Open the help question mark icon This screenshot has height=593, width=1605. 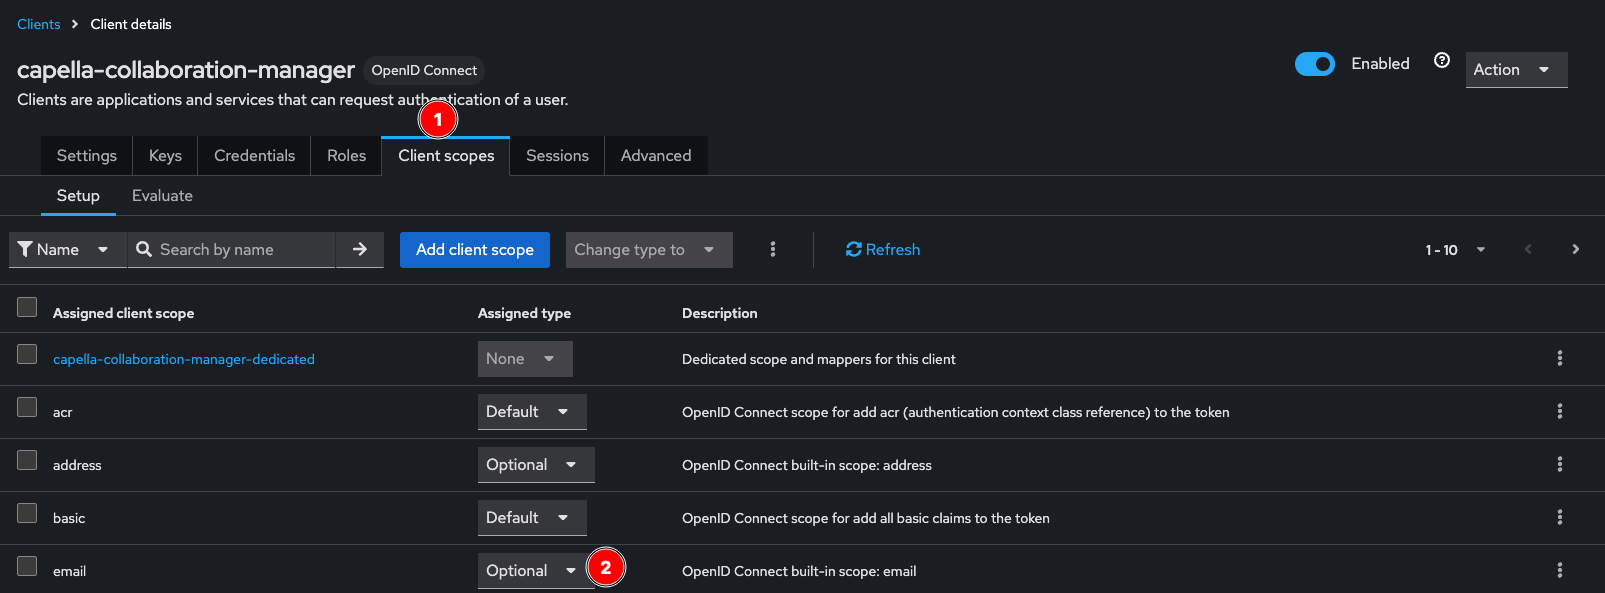click(1441, 61)
